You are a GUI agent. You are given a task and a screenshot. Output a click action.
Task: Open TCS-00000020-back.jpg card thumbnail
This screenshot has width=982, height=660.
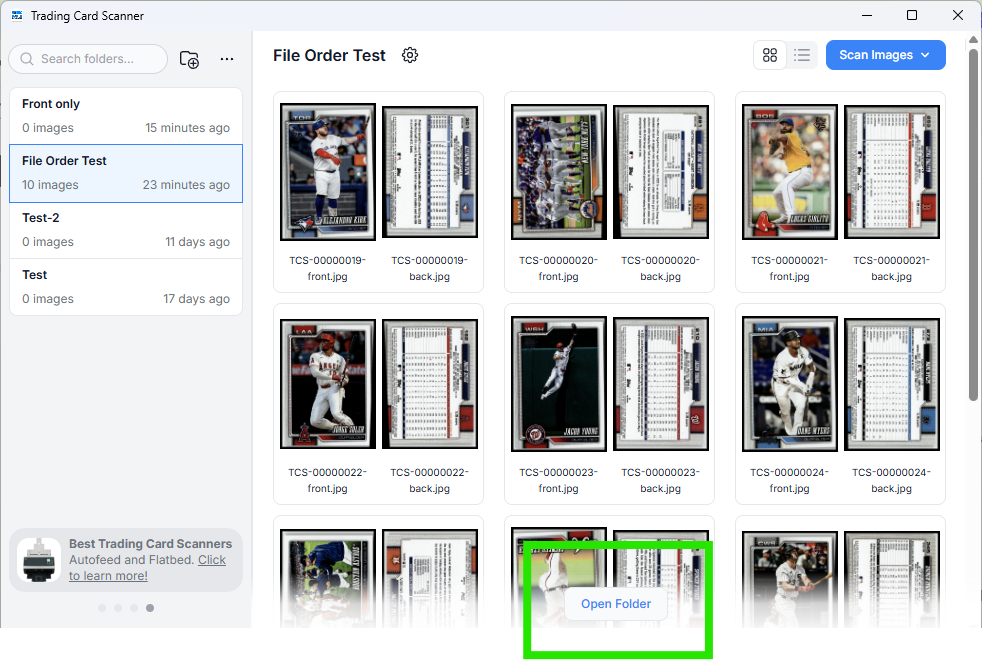tap(661, 172)
